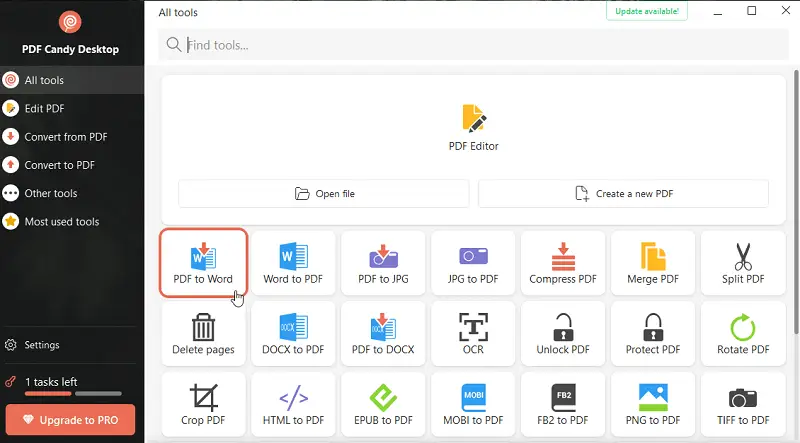Launch the PDF to DOCX converter
The height and width of the screenshot is (443, 800).
tap(383, 333)
